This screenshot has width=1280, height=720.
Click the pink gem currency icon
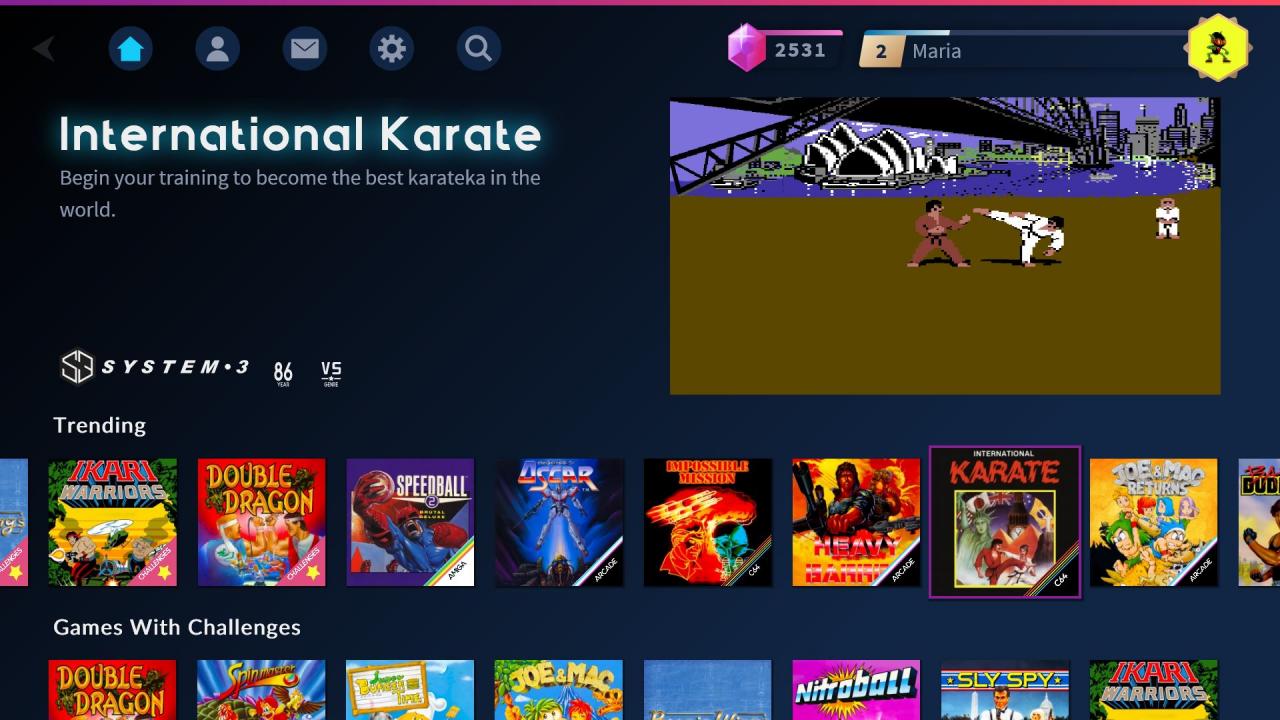point(745,48)
